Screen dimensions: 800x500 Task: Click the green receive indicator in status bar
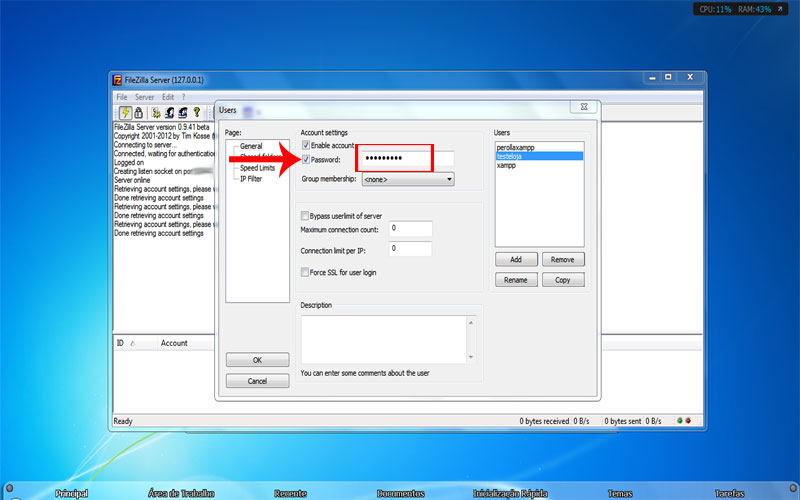pyautogui.click(x=680, y=421)
